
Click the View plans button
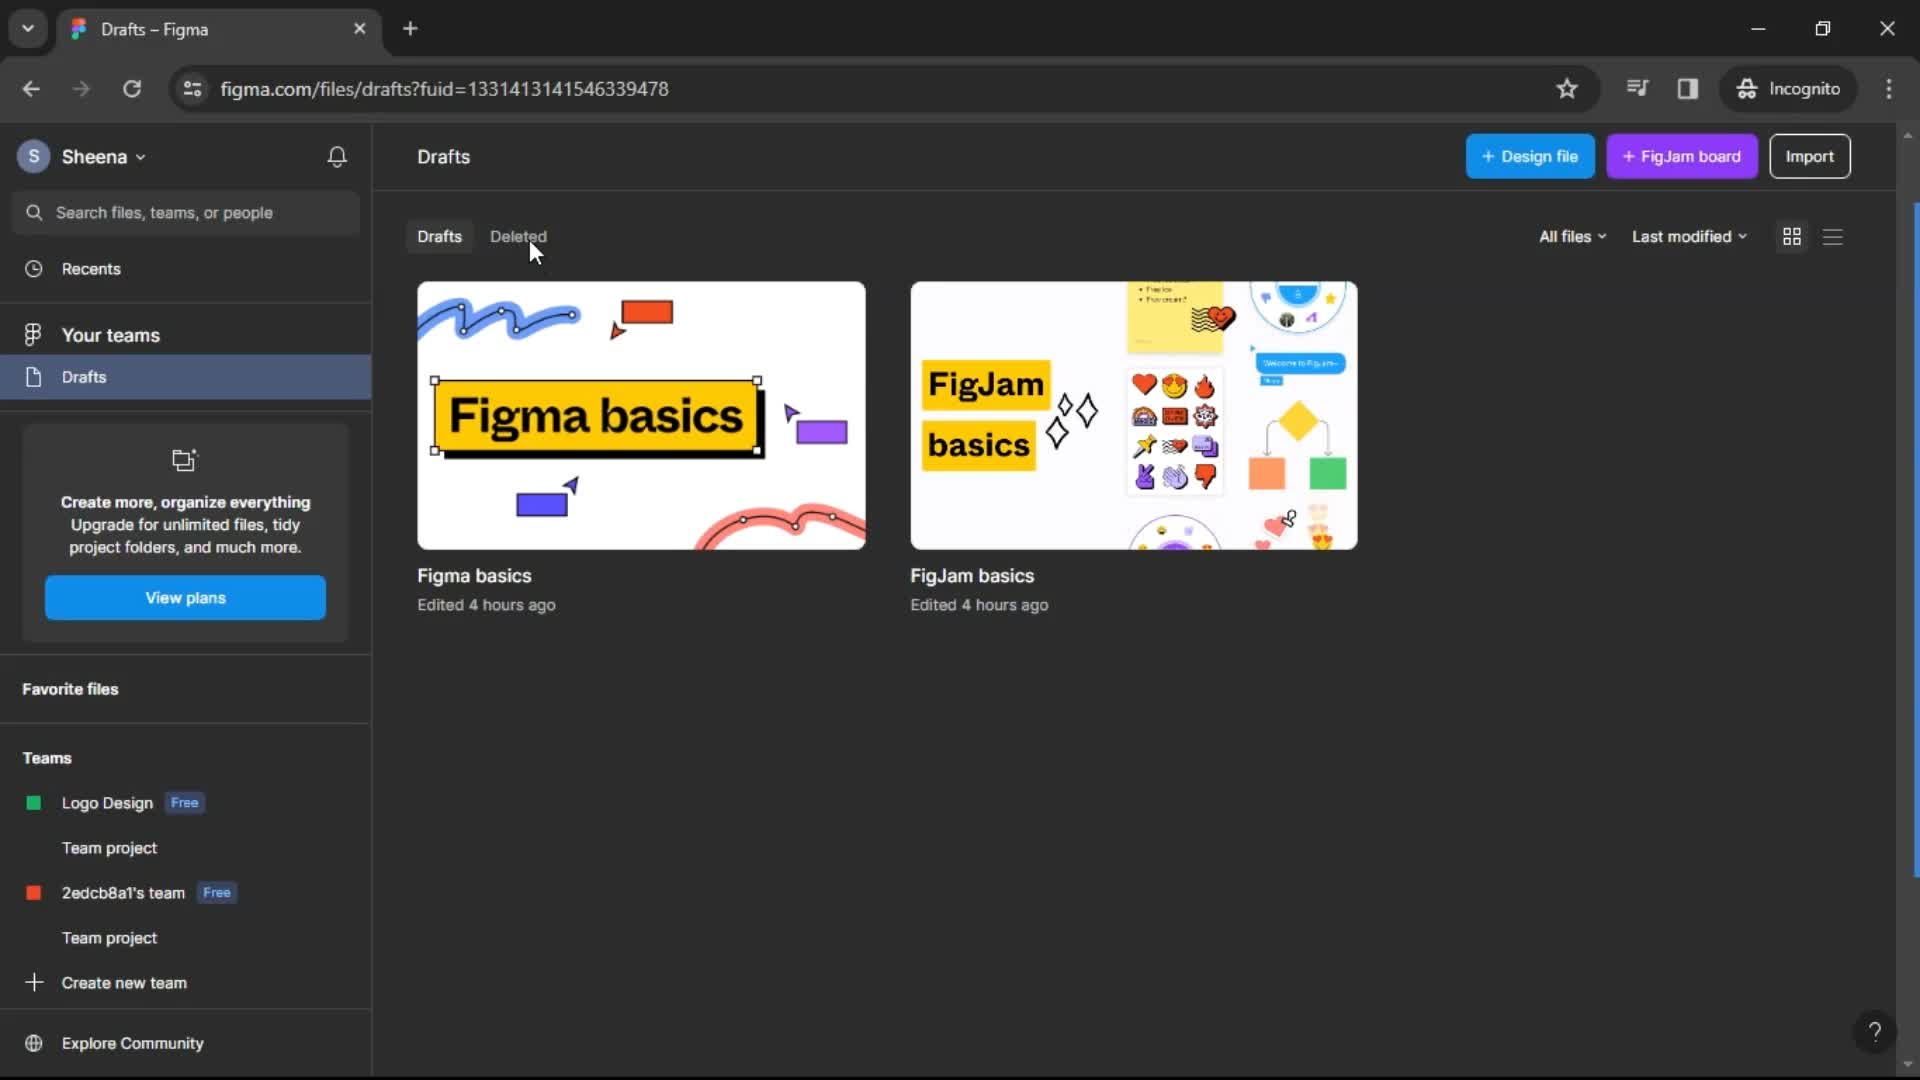pos(185,597)
